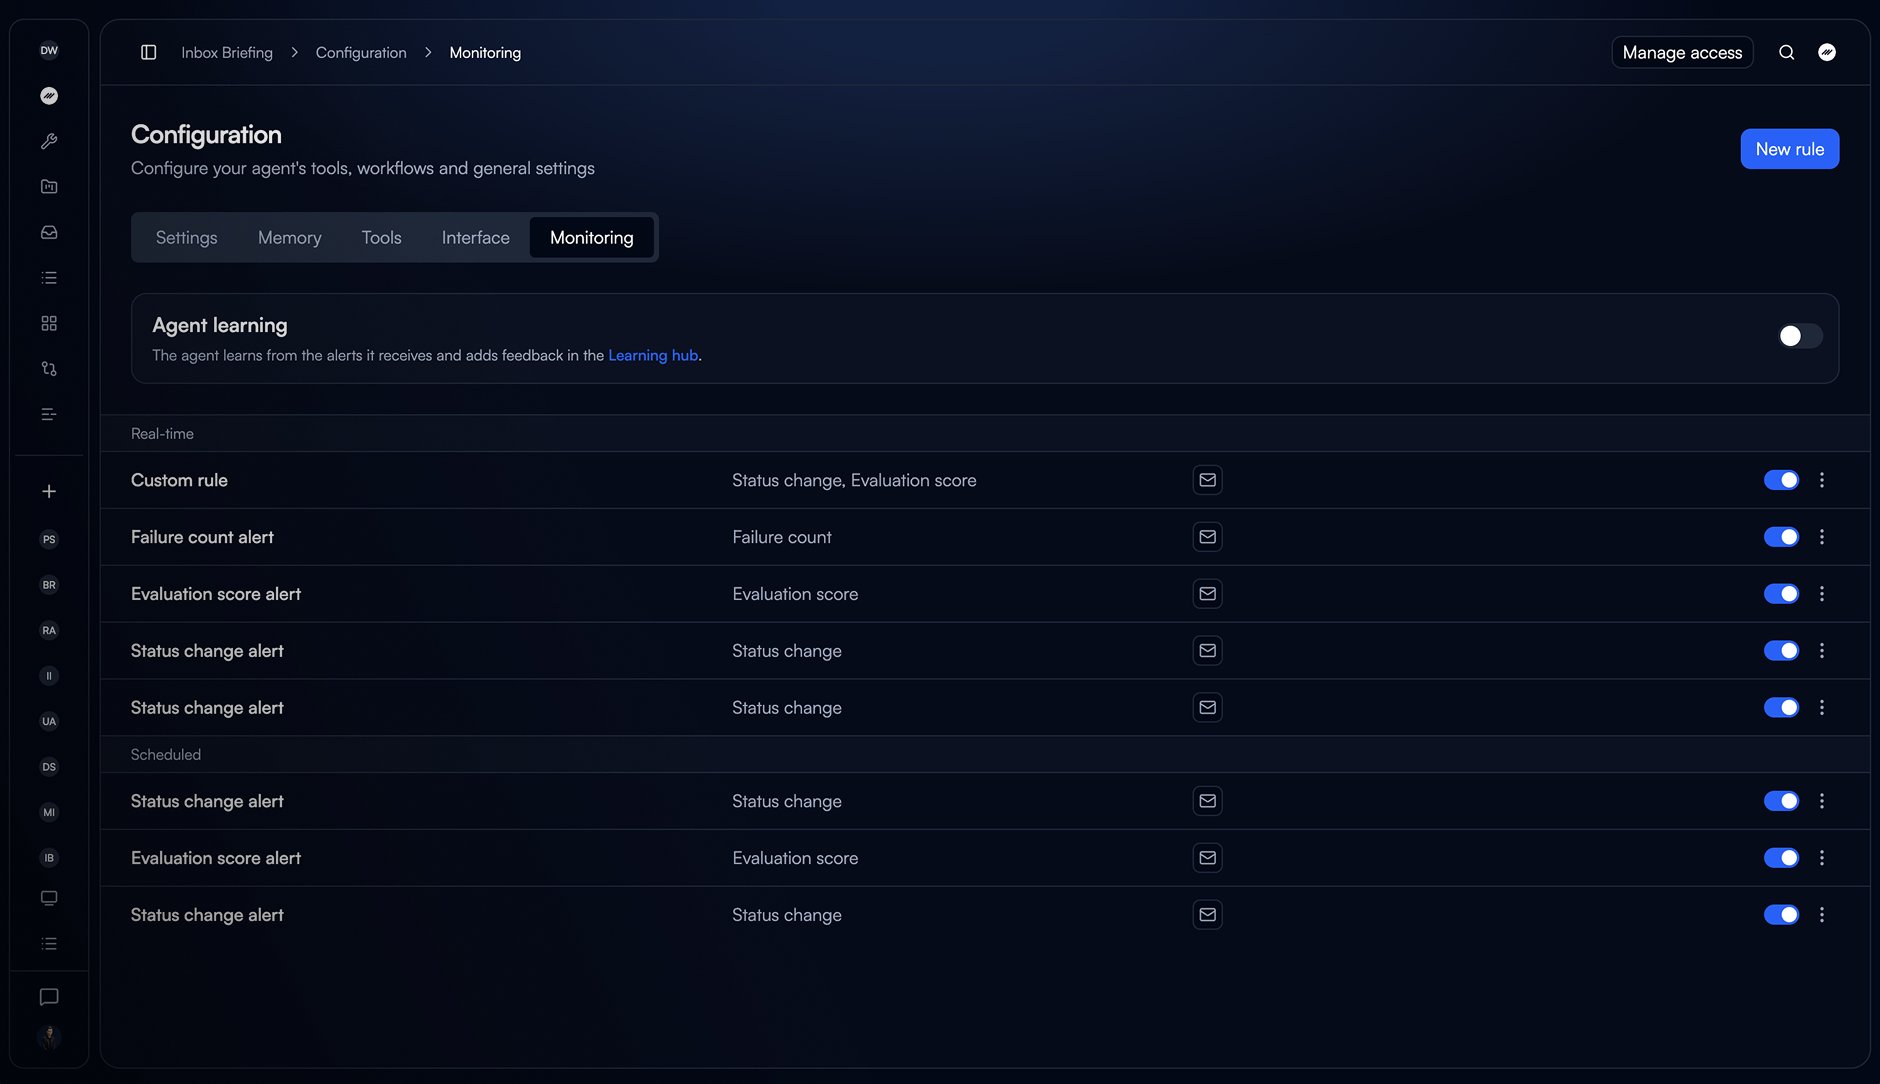Open the folder chart icon in sidebar
Viewport: 1880px width, 1084px height.
49,187
